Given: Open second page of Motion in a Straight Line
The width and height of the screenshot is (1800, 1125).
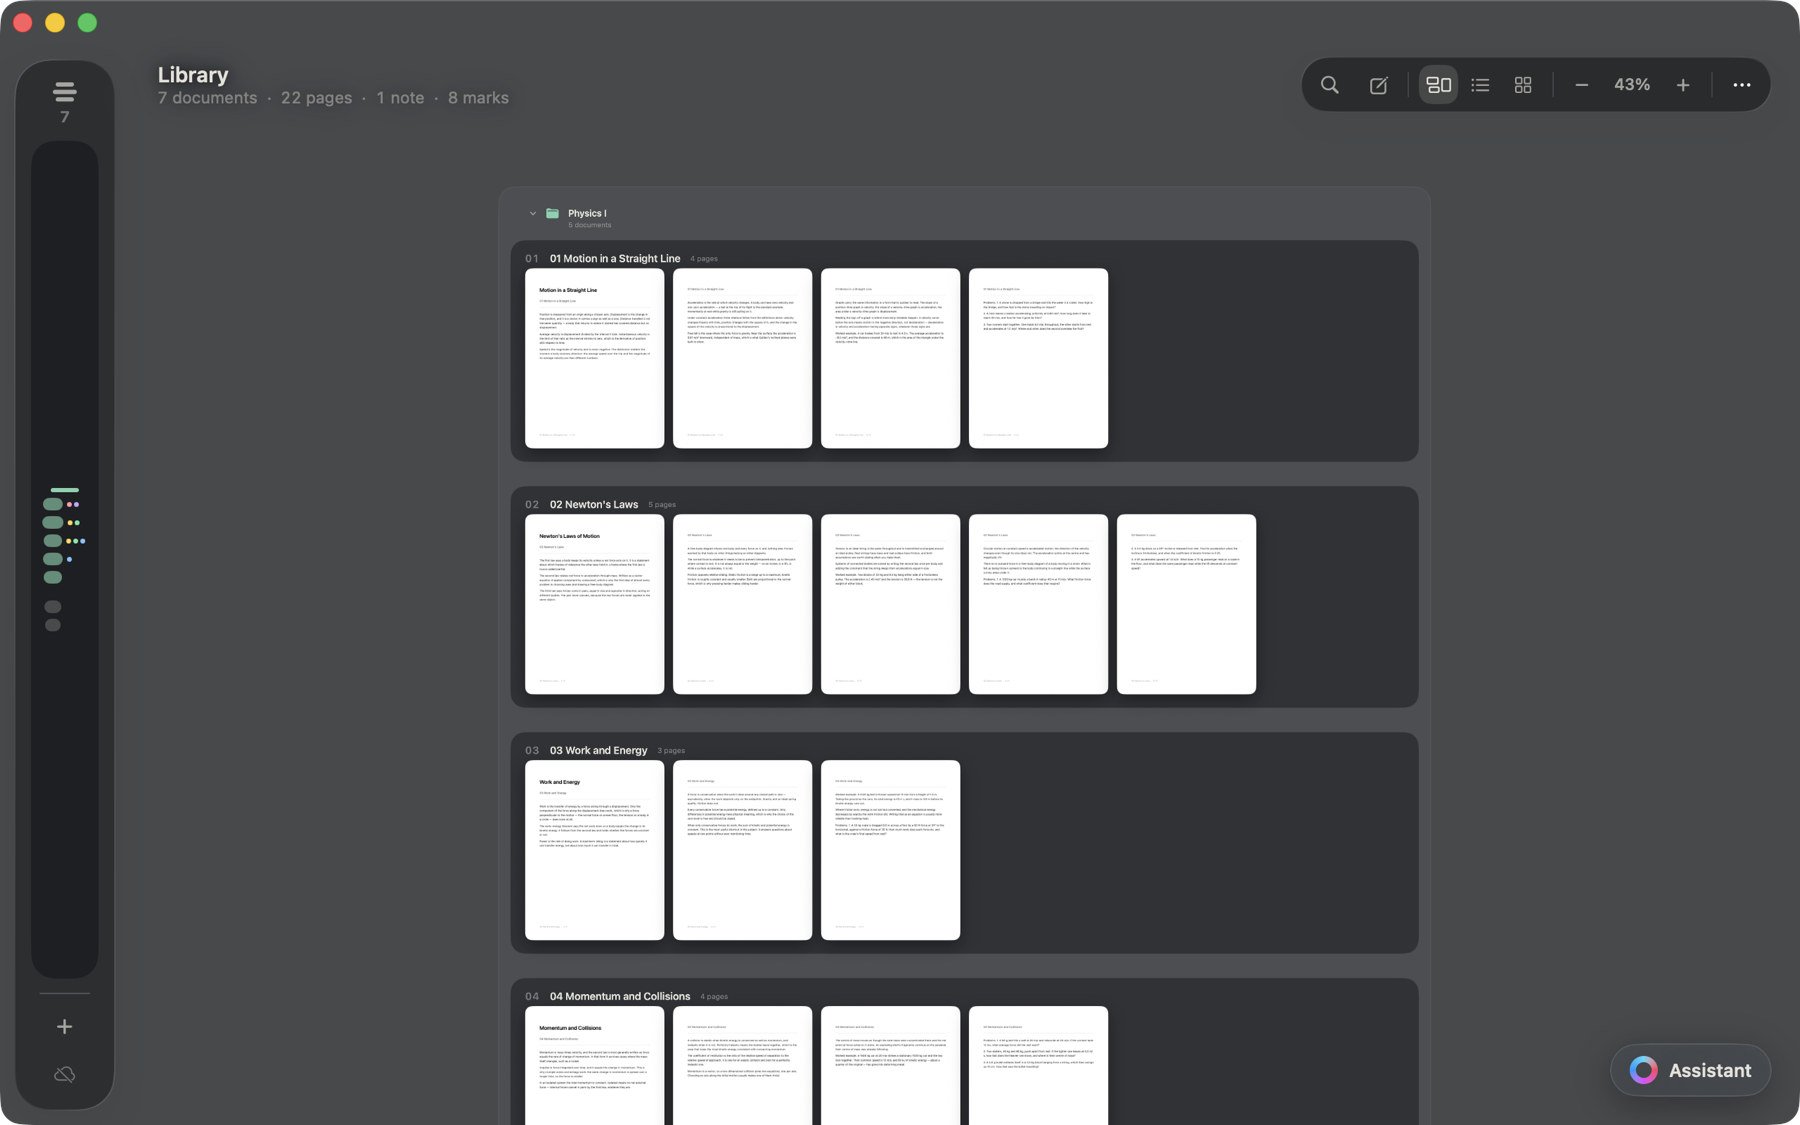Looking at the screenshot, I should coord(742,358).
